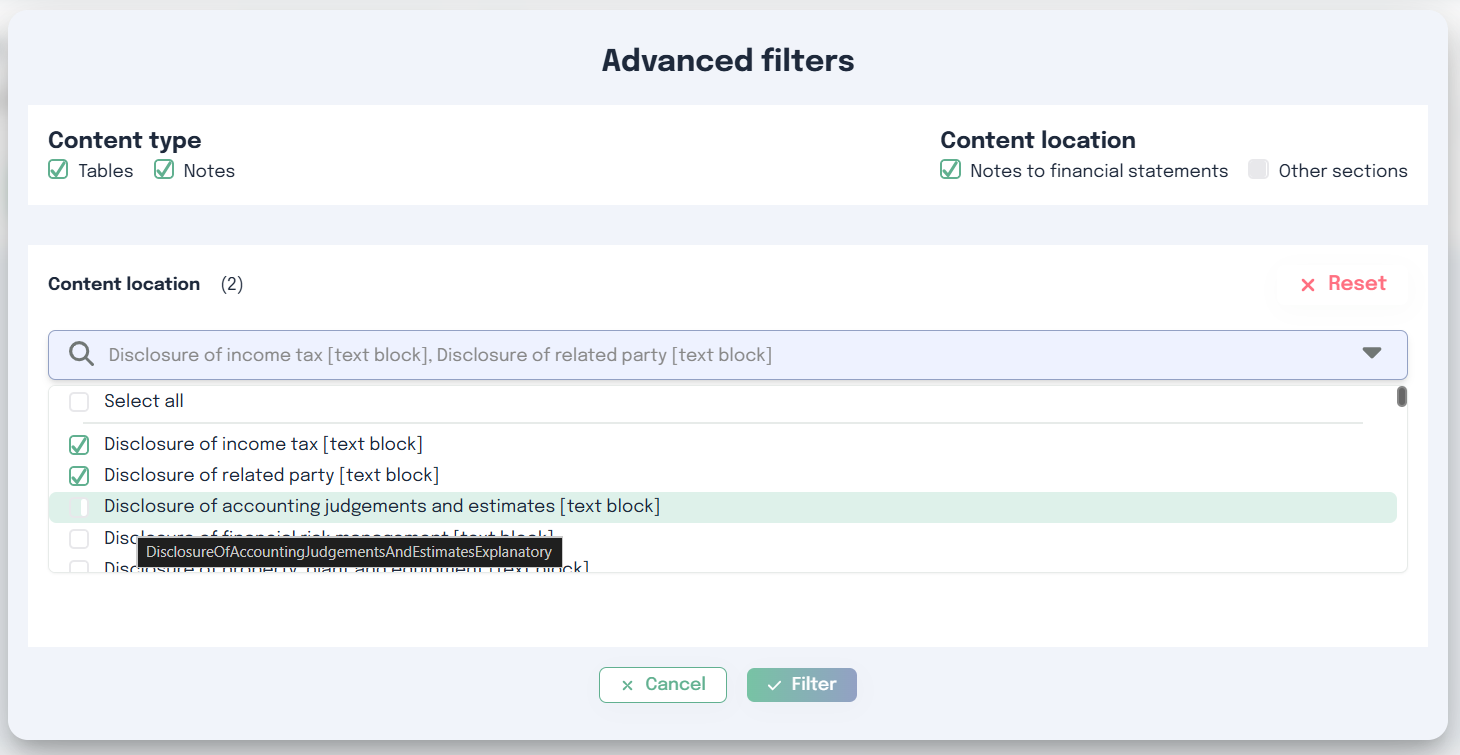Tick the Select all checkbox
The image size is (1460, 755).
pos(79,402)
